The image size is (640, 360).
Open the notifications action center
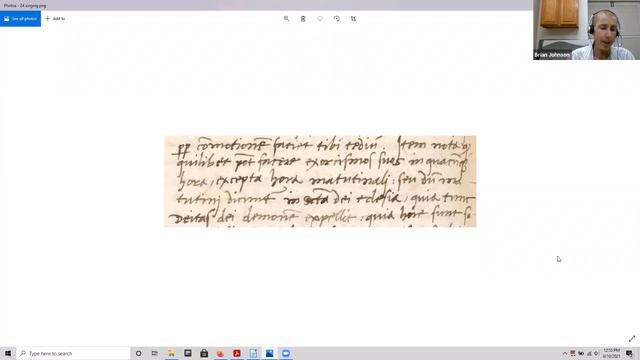(629, 353)
